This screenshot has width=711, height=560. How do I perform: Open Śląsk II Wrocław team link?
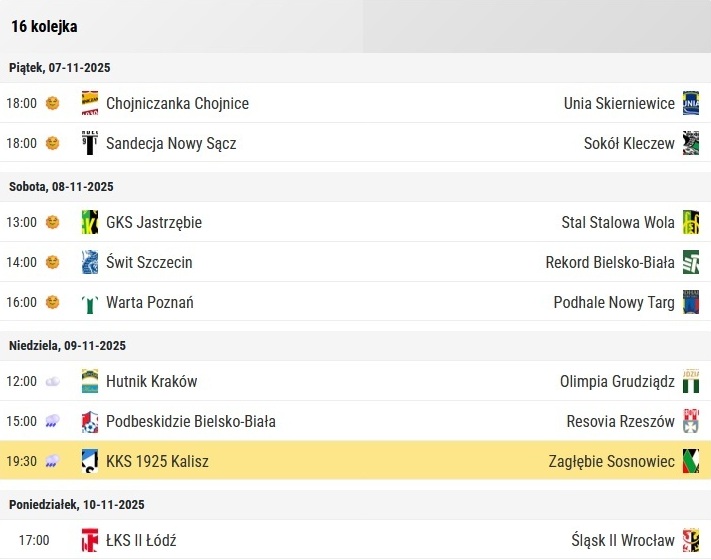(x=623, y=540)
